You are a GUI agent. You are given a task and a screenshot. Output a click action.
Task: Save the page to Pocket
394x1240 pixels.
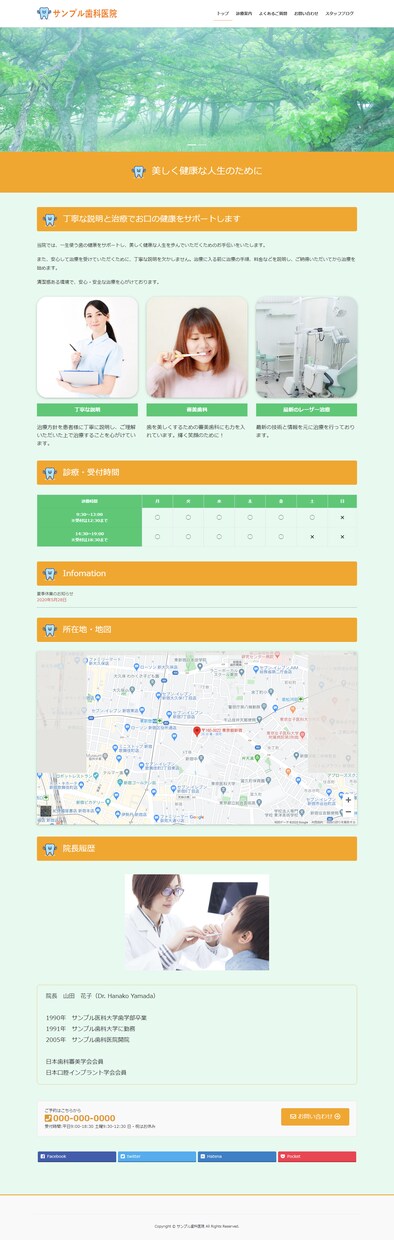coord(317,1156)
